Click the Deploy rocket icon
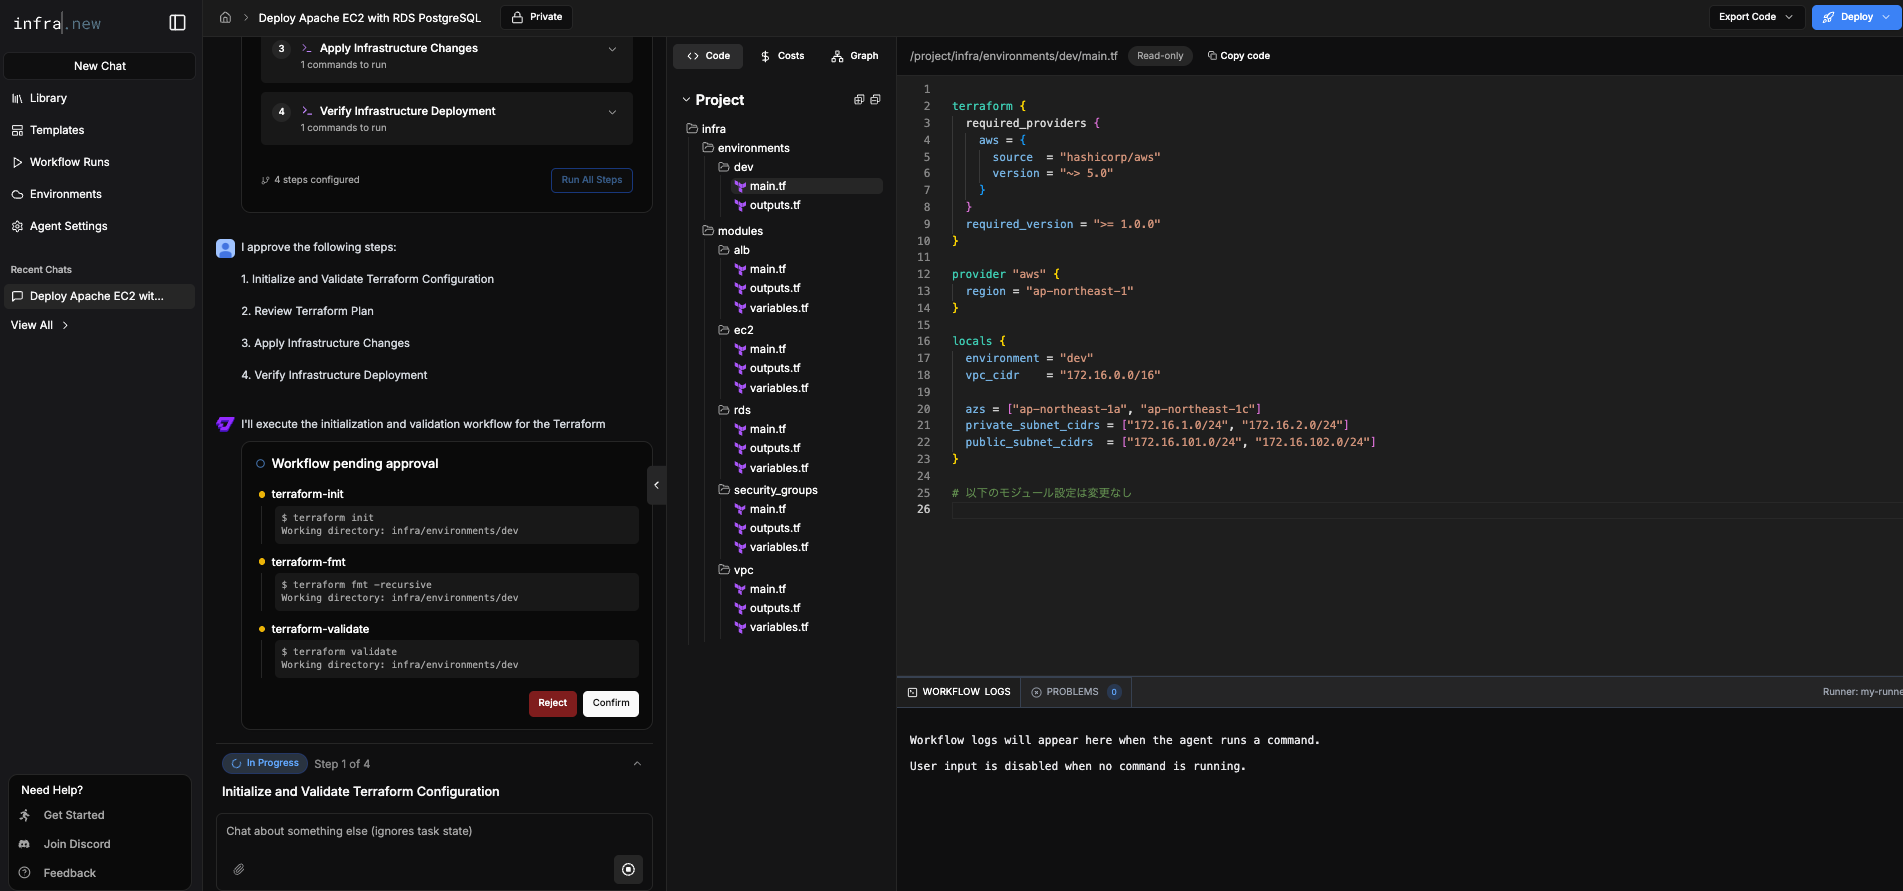 [1829, 17]
